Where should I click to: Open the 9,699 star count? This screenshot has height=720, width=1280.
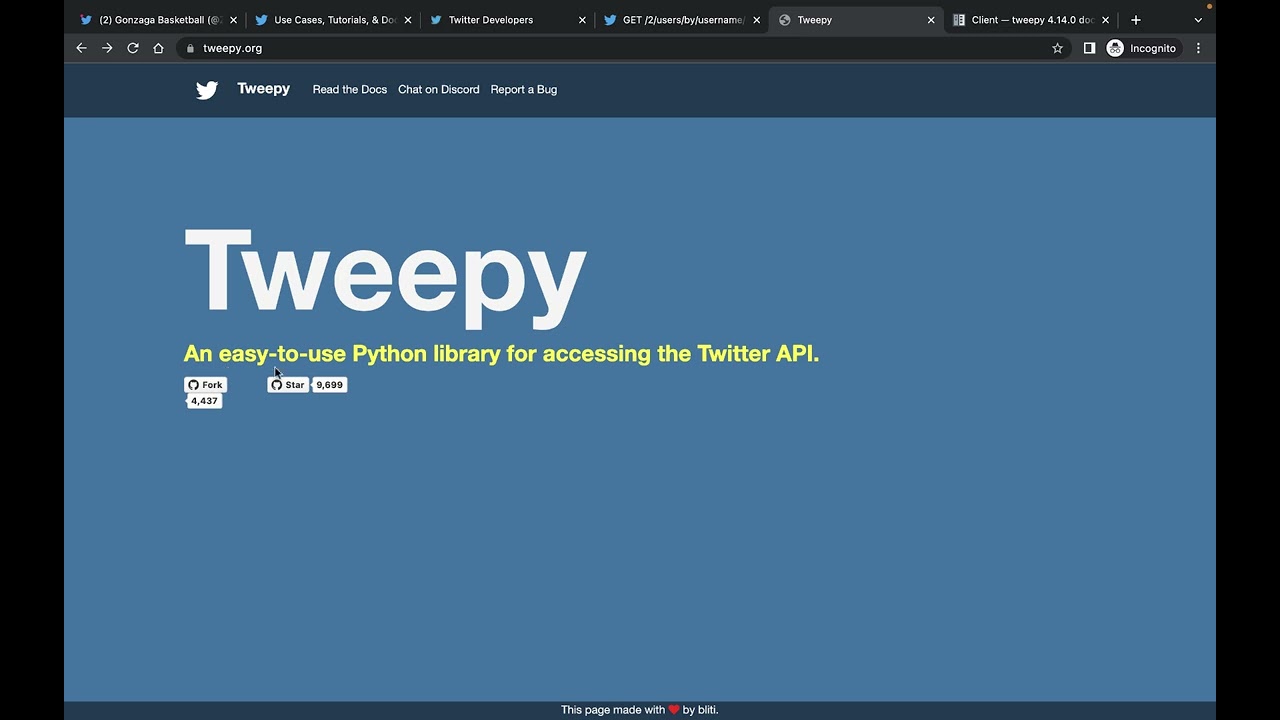pos(330,385)
